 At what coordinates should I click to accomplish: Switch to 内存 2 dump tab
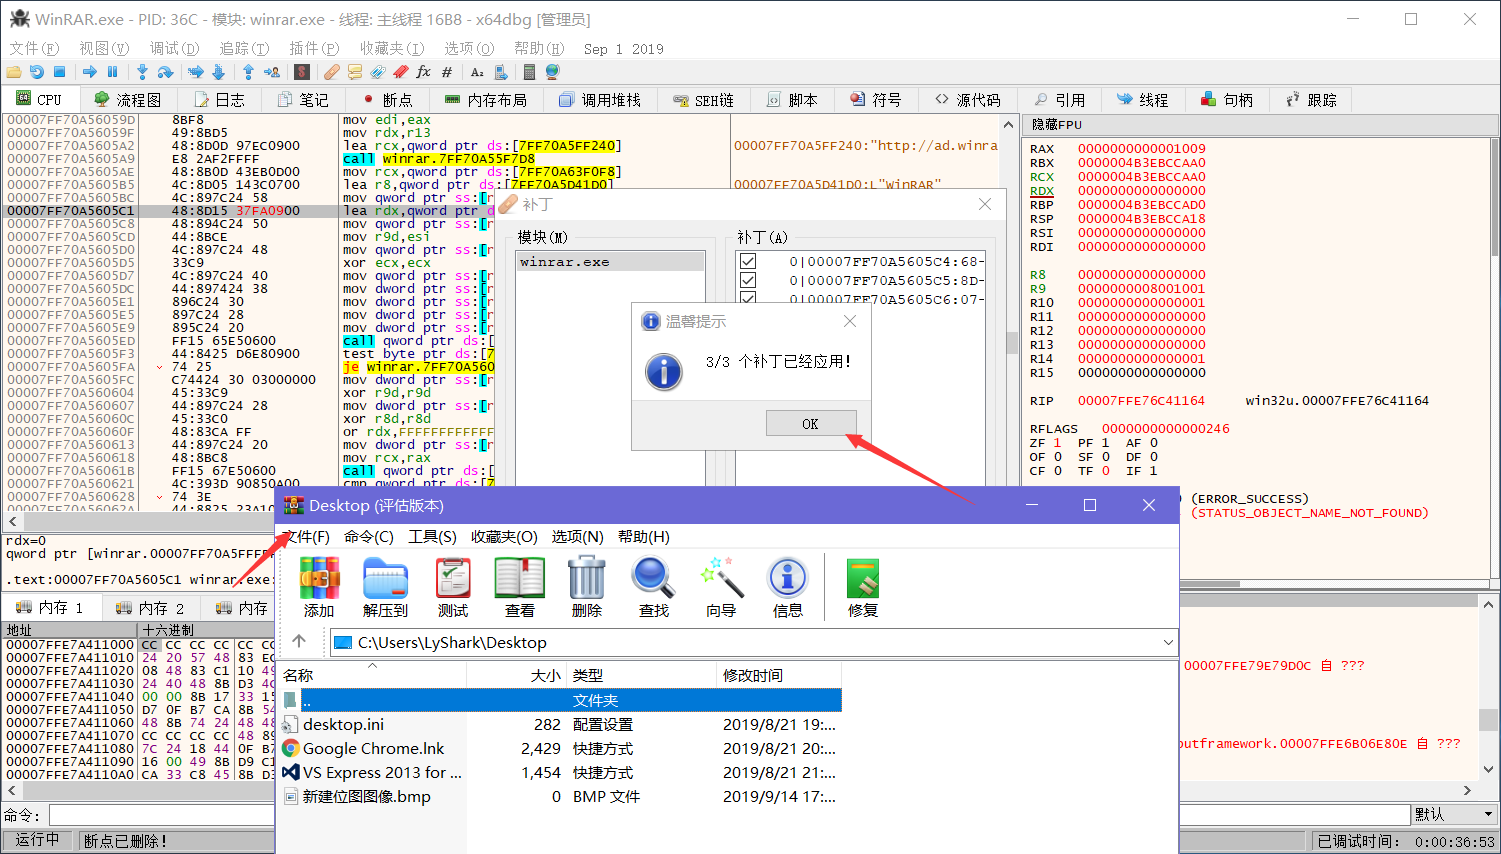tap(150, 608)
